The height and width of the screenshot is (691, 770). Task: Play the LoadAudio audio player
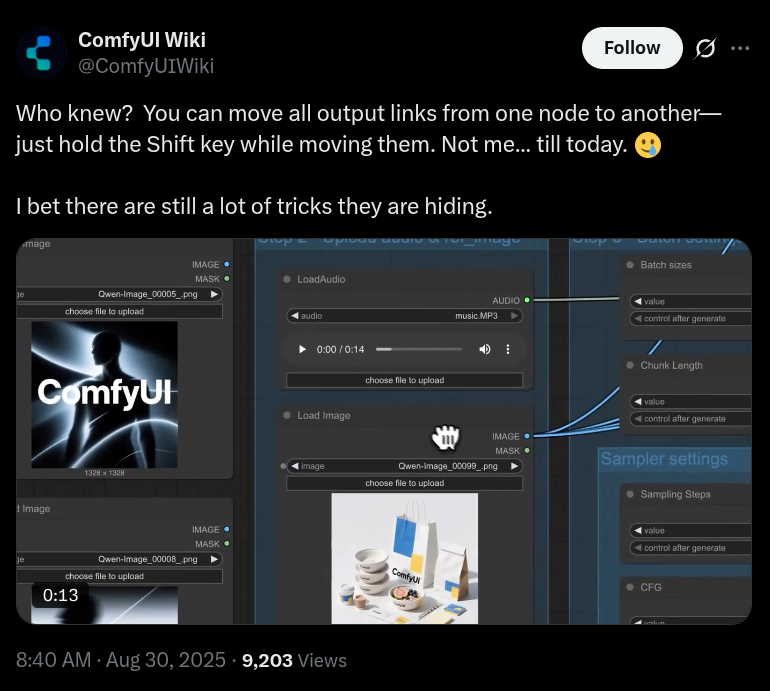coord(302,349)
